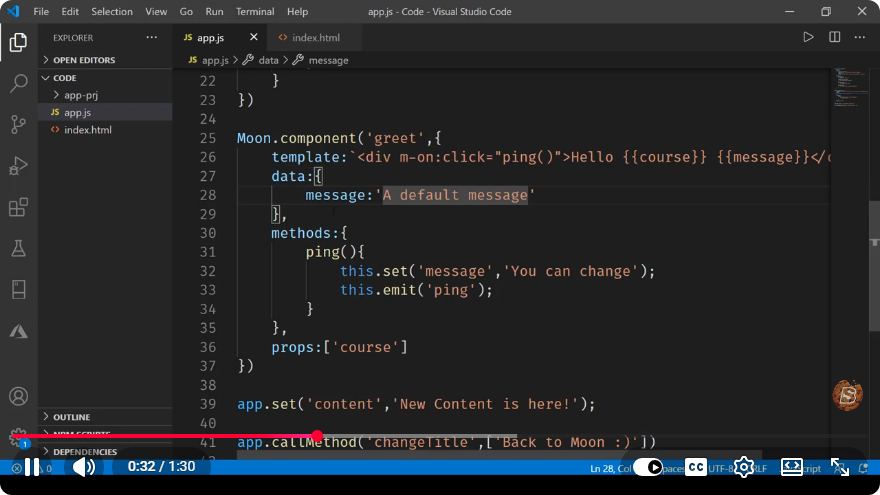Toggle the video autoplay switch
This screenshot has width=880, height=495.
click(x=648, y=467)
